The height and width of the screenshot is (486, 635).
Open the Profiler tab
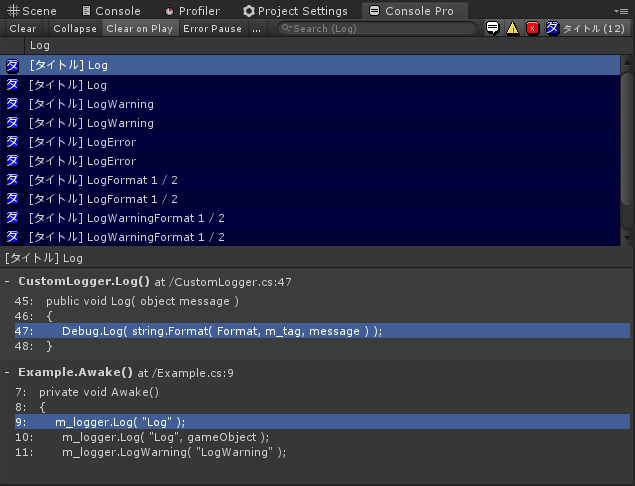(x=193, y=11)
